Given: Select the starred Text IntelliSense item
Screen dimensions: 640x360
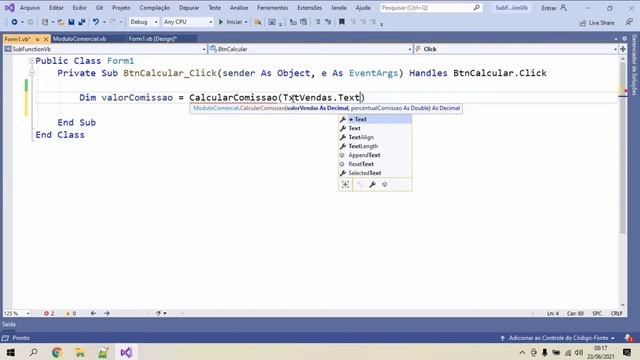Looking at the screenshot, I should tap(375, 119).
